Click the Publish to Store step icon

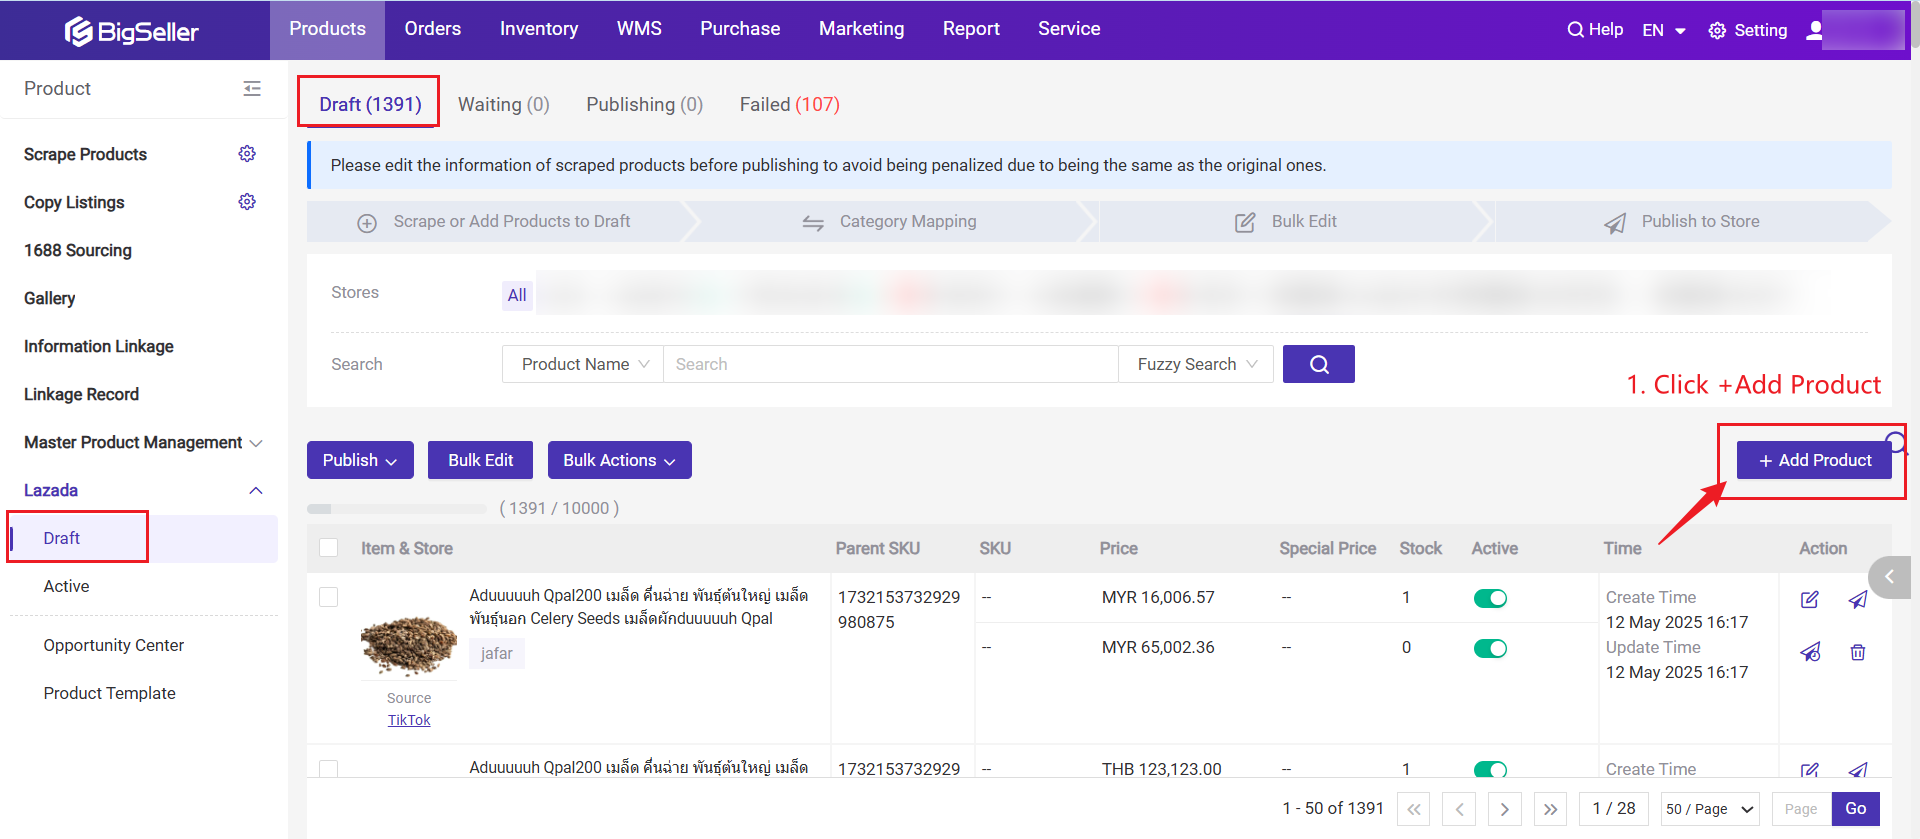1615,223
